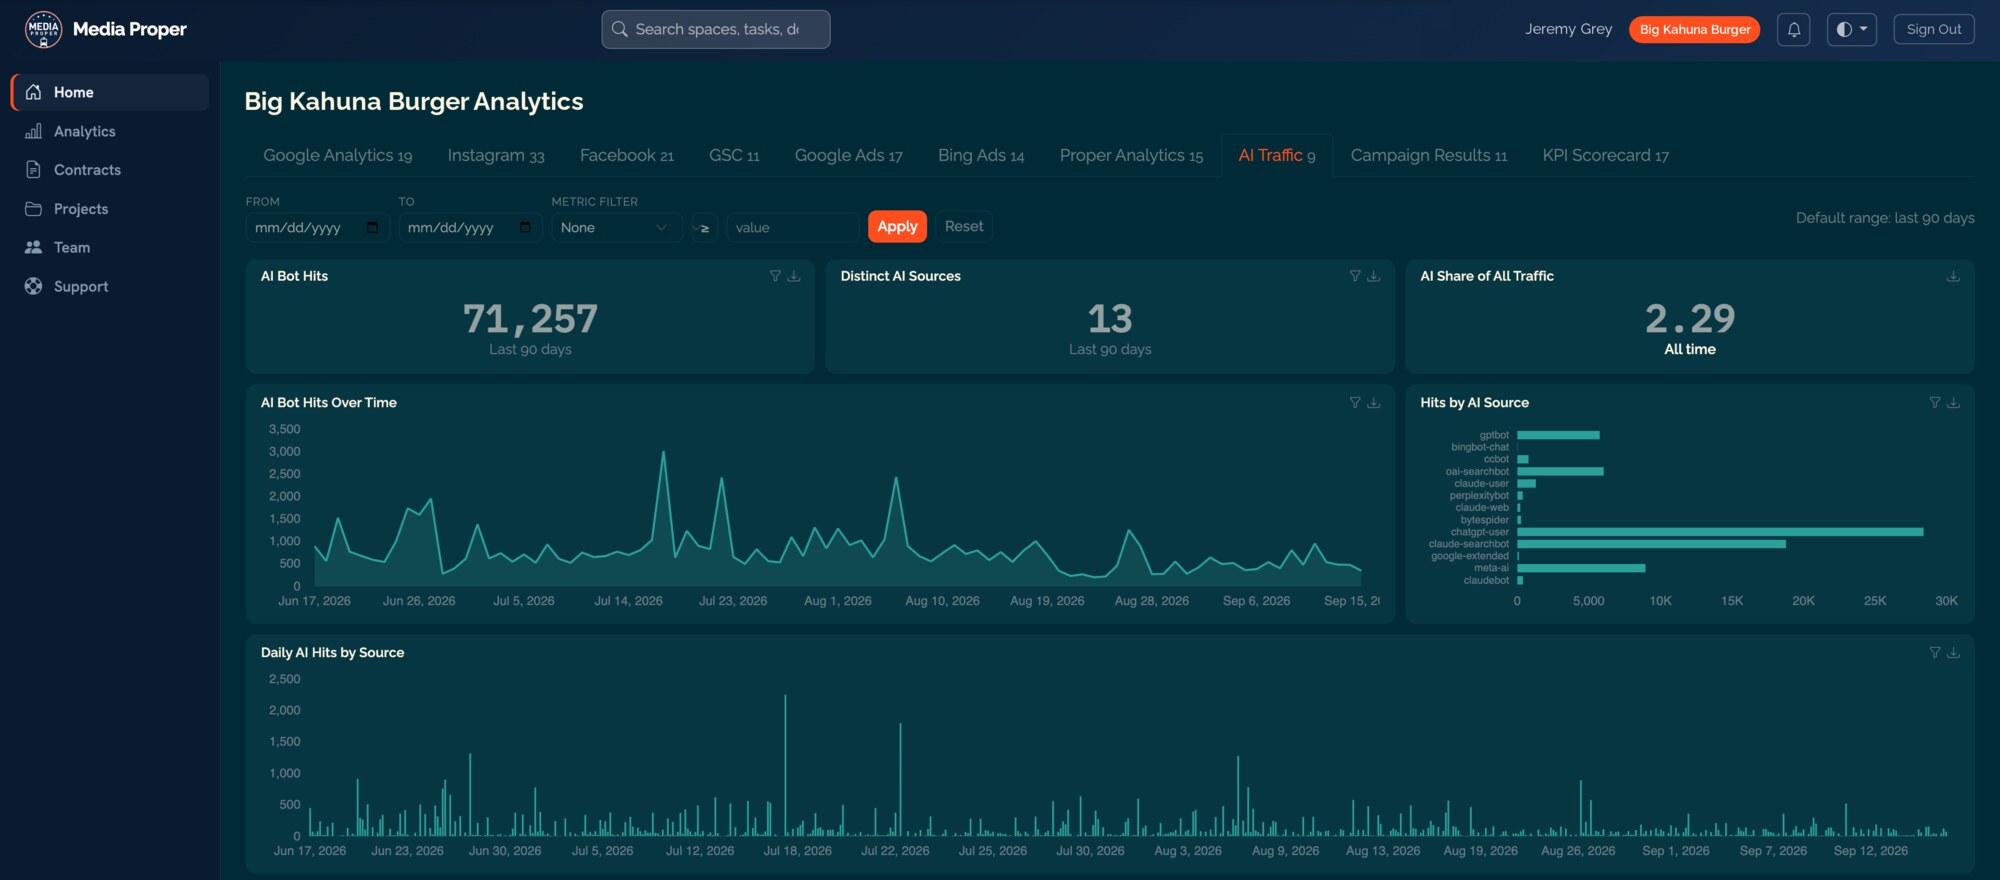Click the Media Proper logo
Viewport: 2000px width, 880px height.
43,29
